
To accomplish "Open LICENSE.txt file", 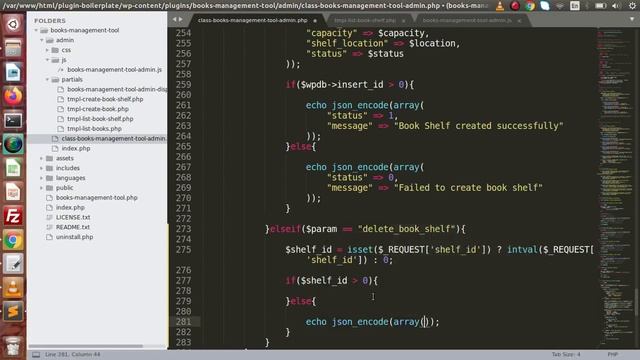I will [x=73, y=217].
